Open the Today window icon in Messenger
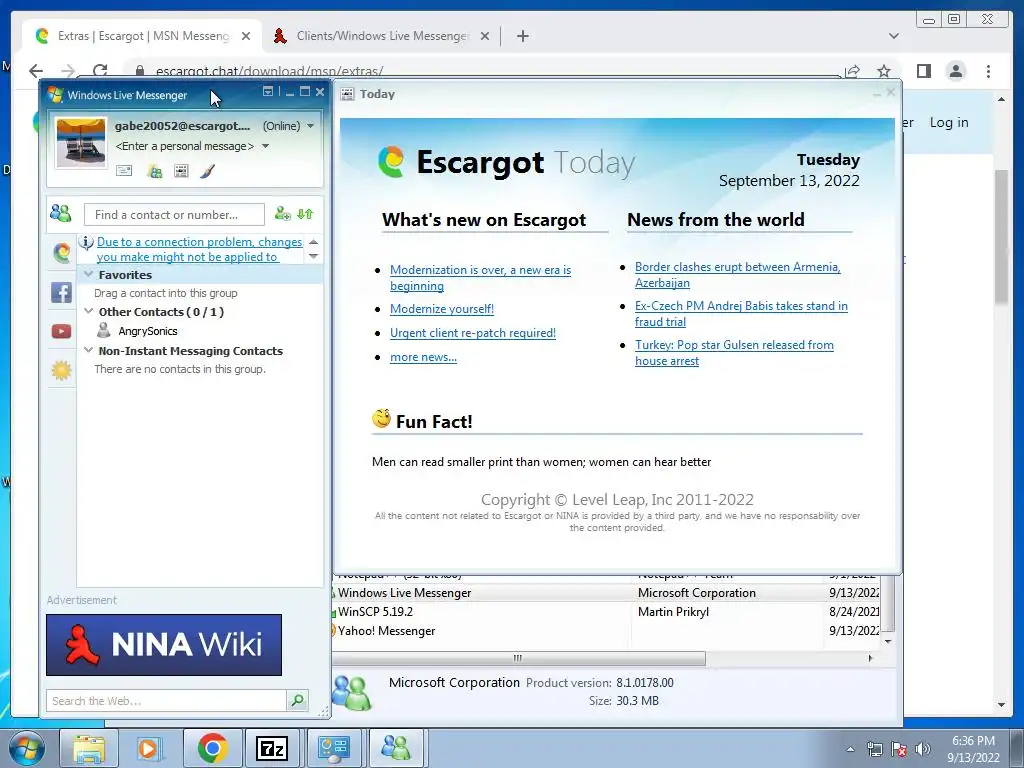1024x768 pixels. pyautogui.click(x=182, y=171)
